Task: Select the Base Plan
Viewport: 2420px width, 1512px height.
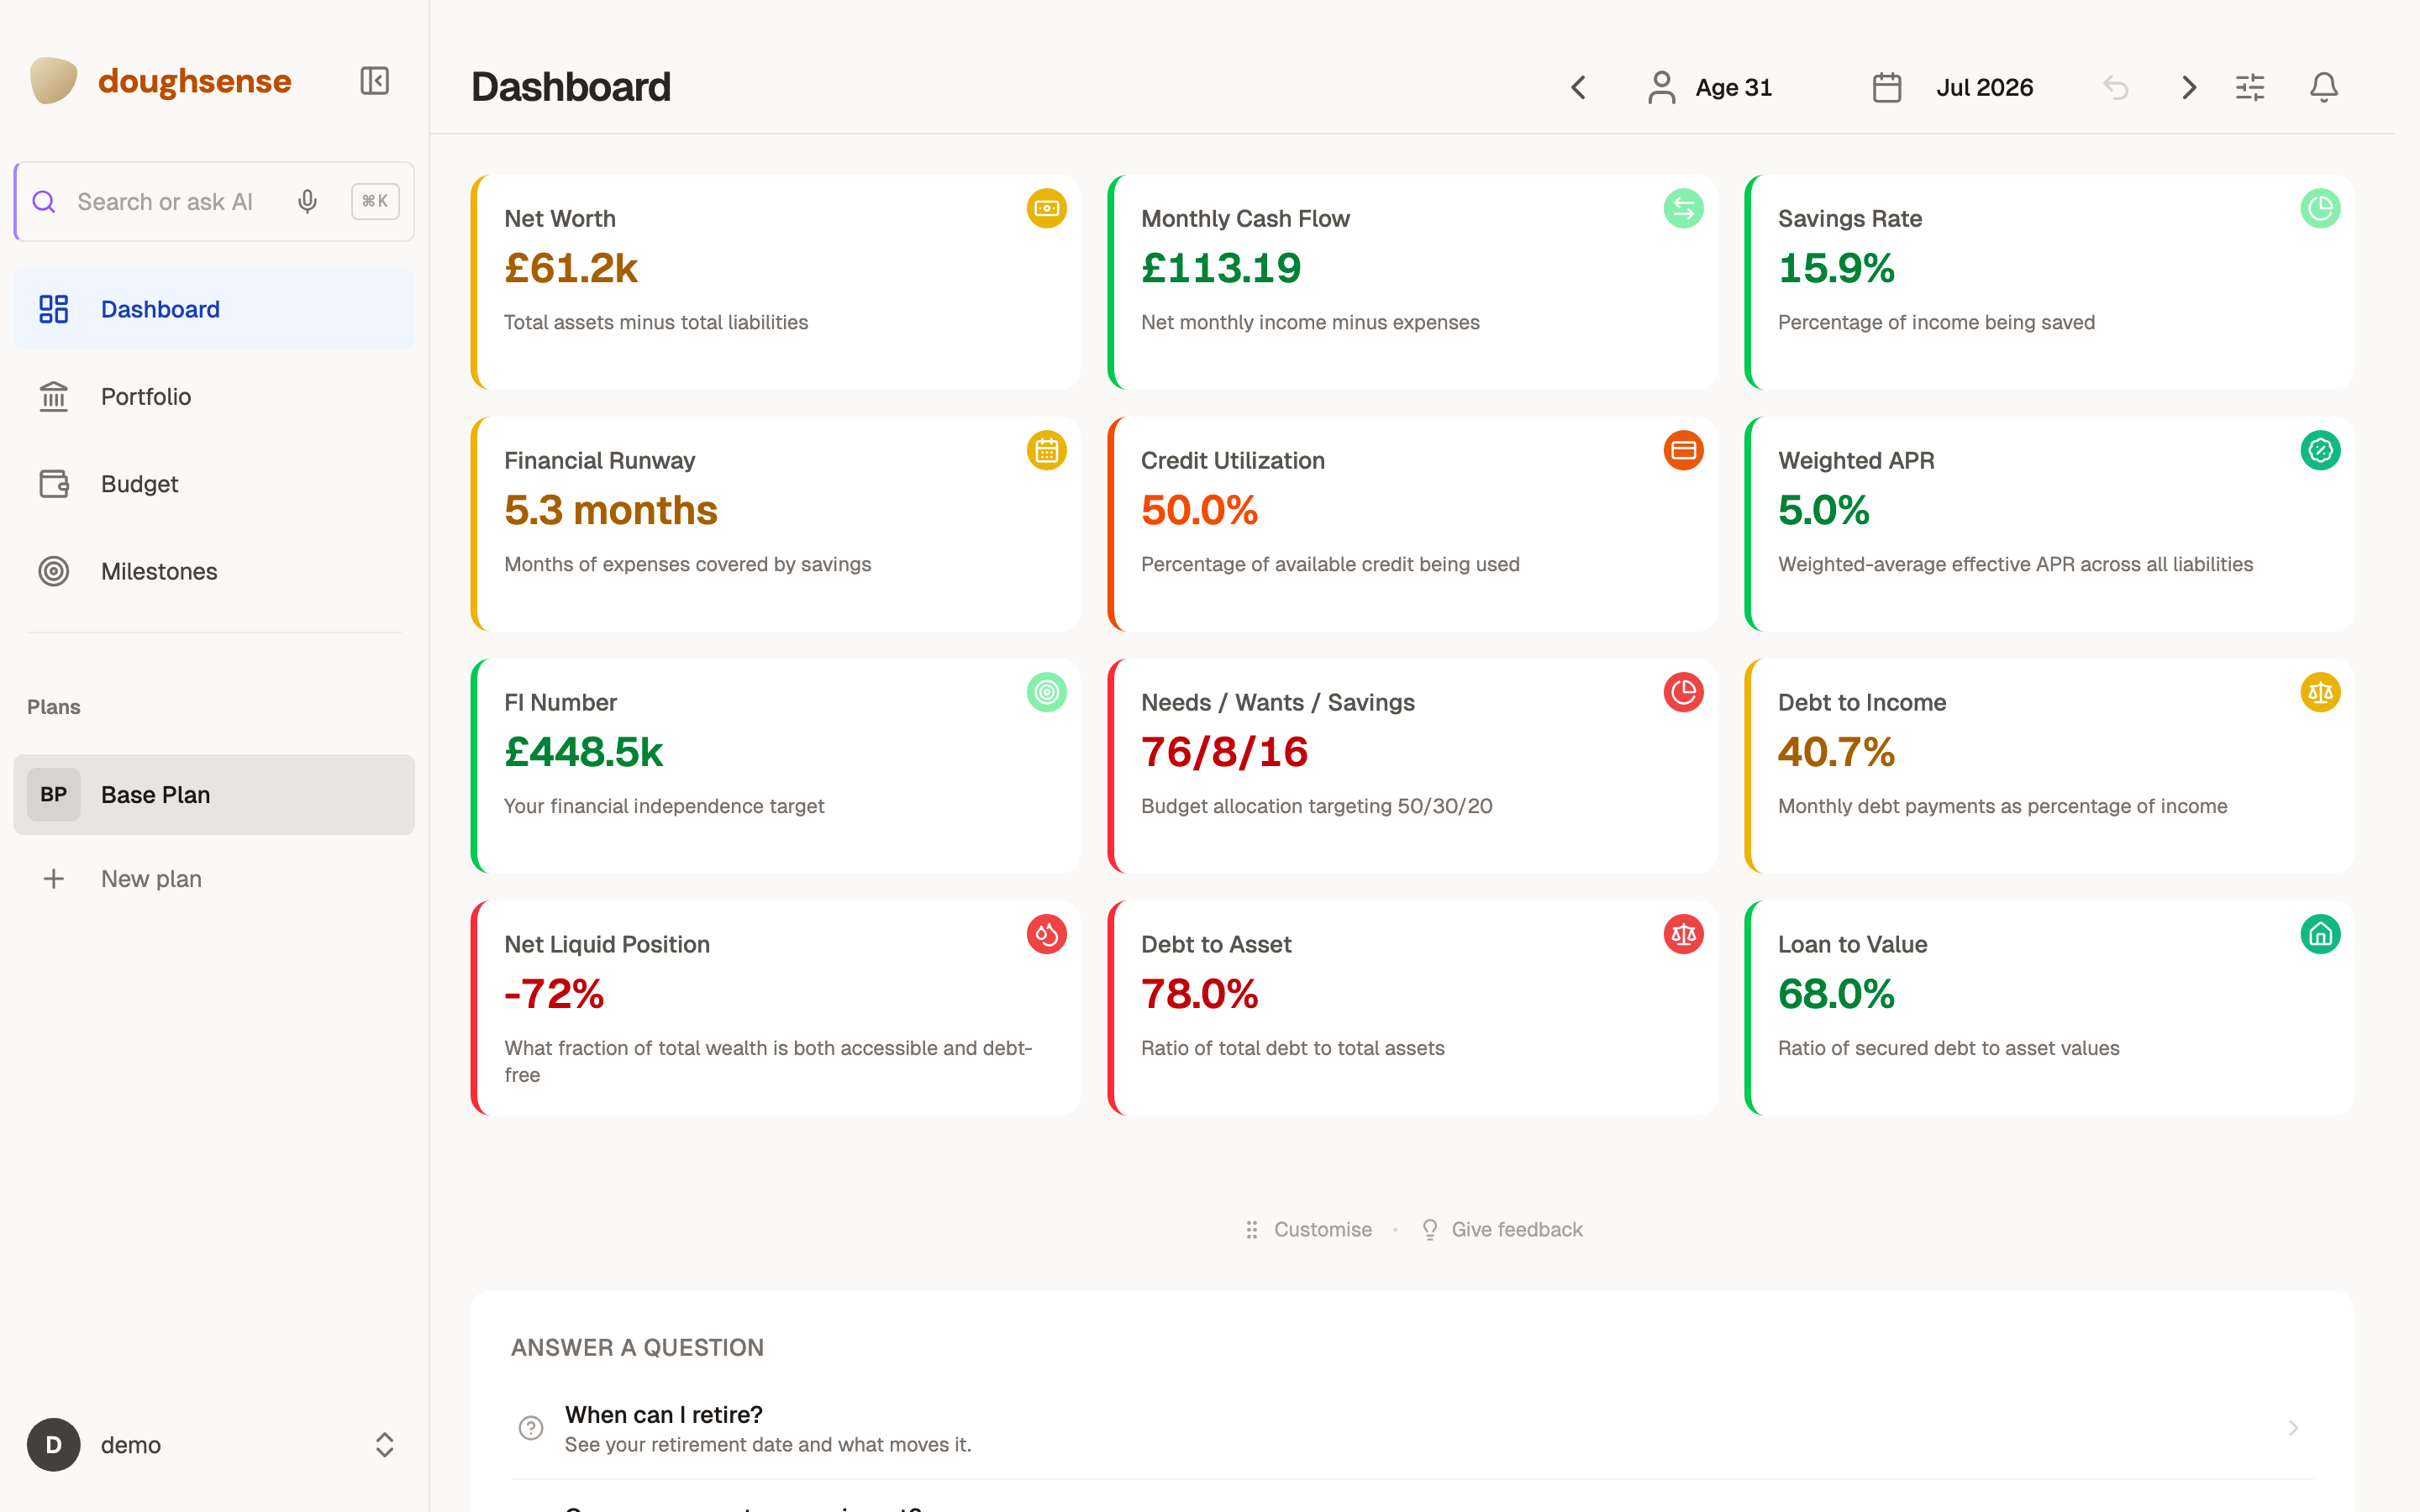Action: pyautogui.click(x=214, y=795)
